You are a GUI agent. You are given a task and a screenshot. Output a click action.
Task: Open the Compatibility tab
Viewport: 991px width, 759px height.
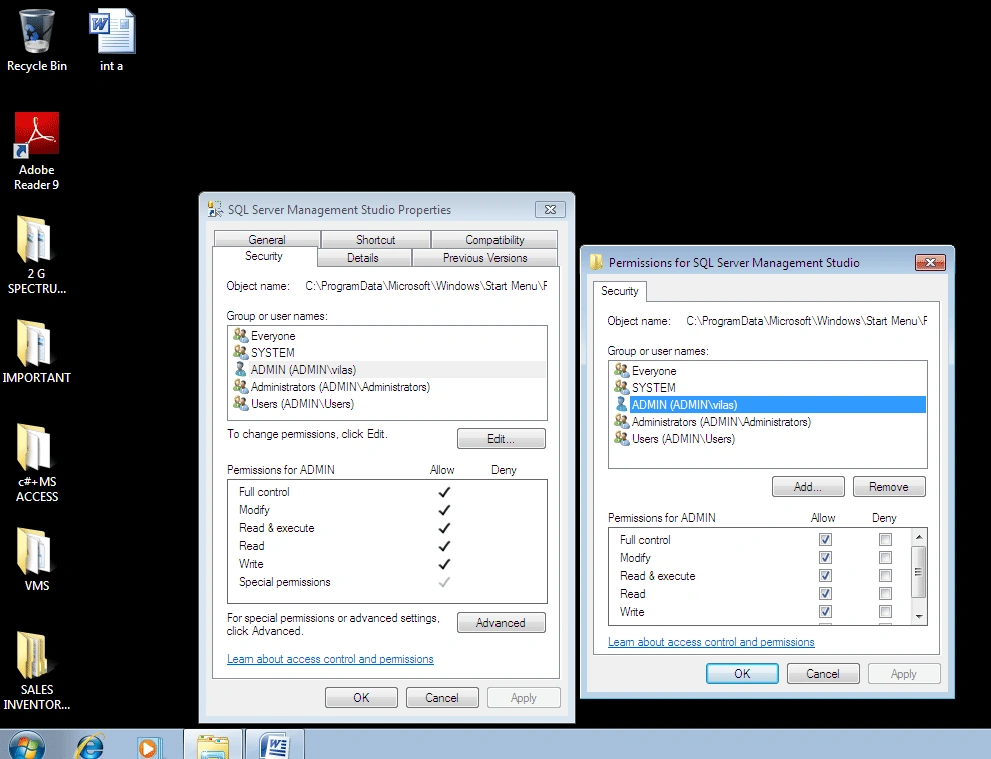[x=495, y=240]
